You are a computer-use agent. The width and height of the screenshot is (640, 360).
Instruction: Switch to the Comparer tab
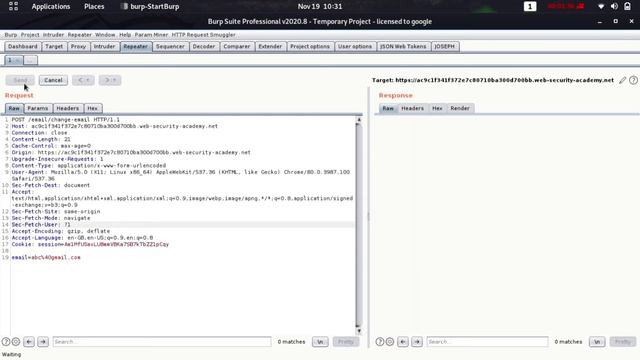(237, 47)
